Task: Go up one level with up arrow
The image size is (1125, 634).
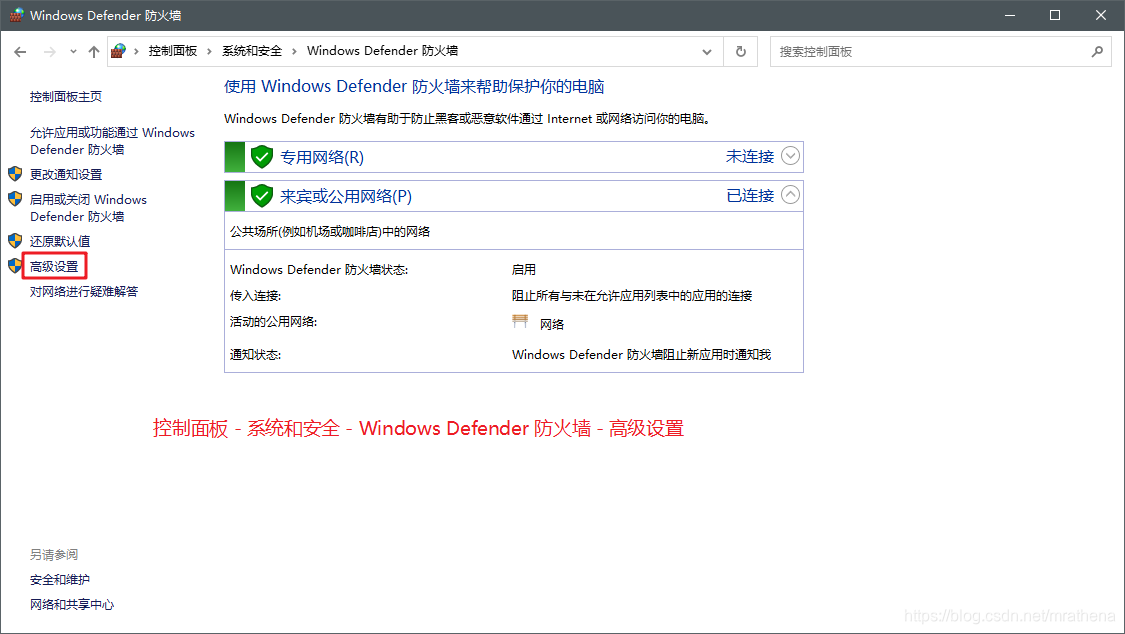Action: [94, 52]
